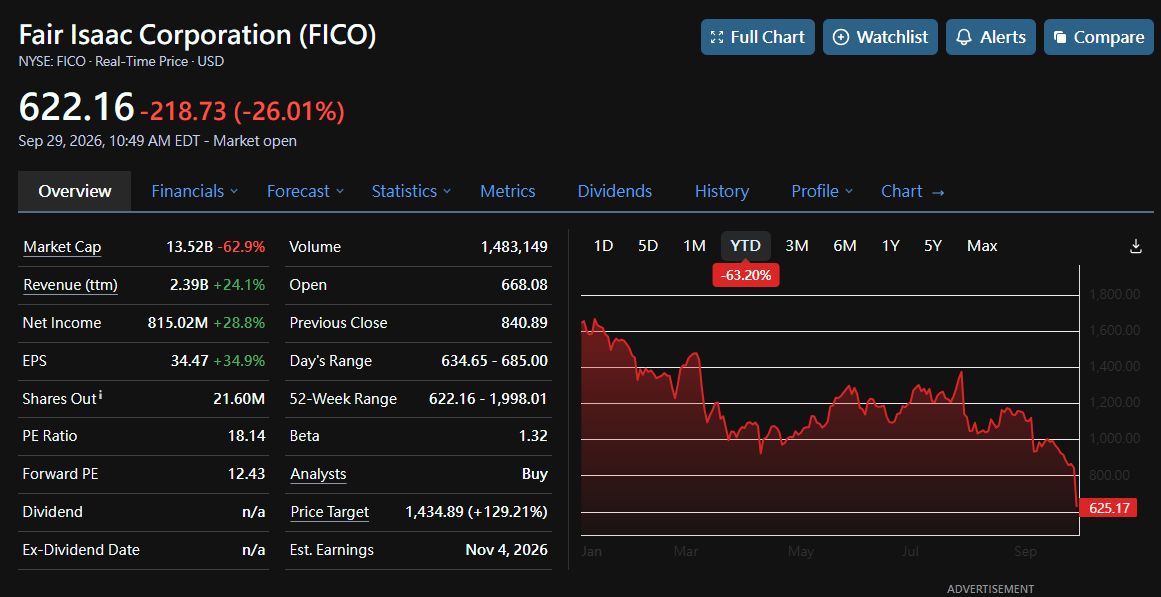Open the Price Target link
The width and height of the screenshot is (1161, 597).
329,512
